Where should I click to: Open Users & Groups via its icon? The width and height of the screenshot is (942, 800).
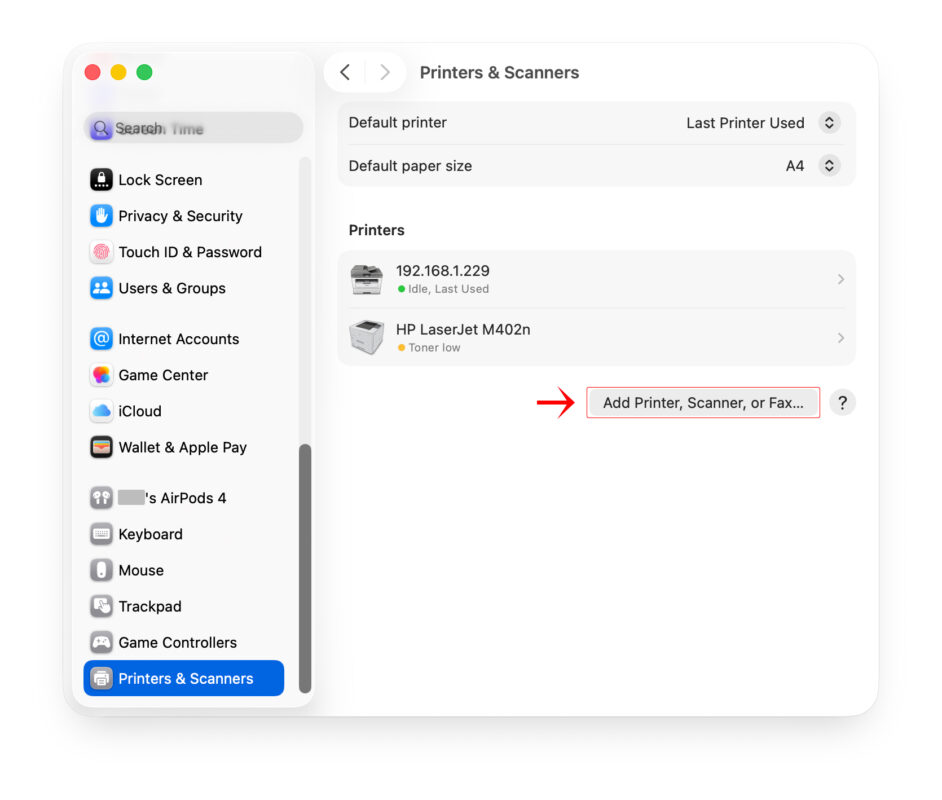[x=101, y=288]
